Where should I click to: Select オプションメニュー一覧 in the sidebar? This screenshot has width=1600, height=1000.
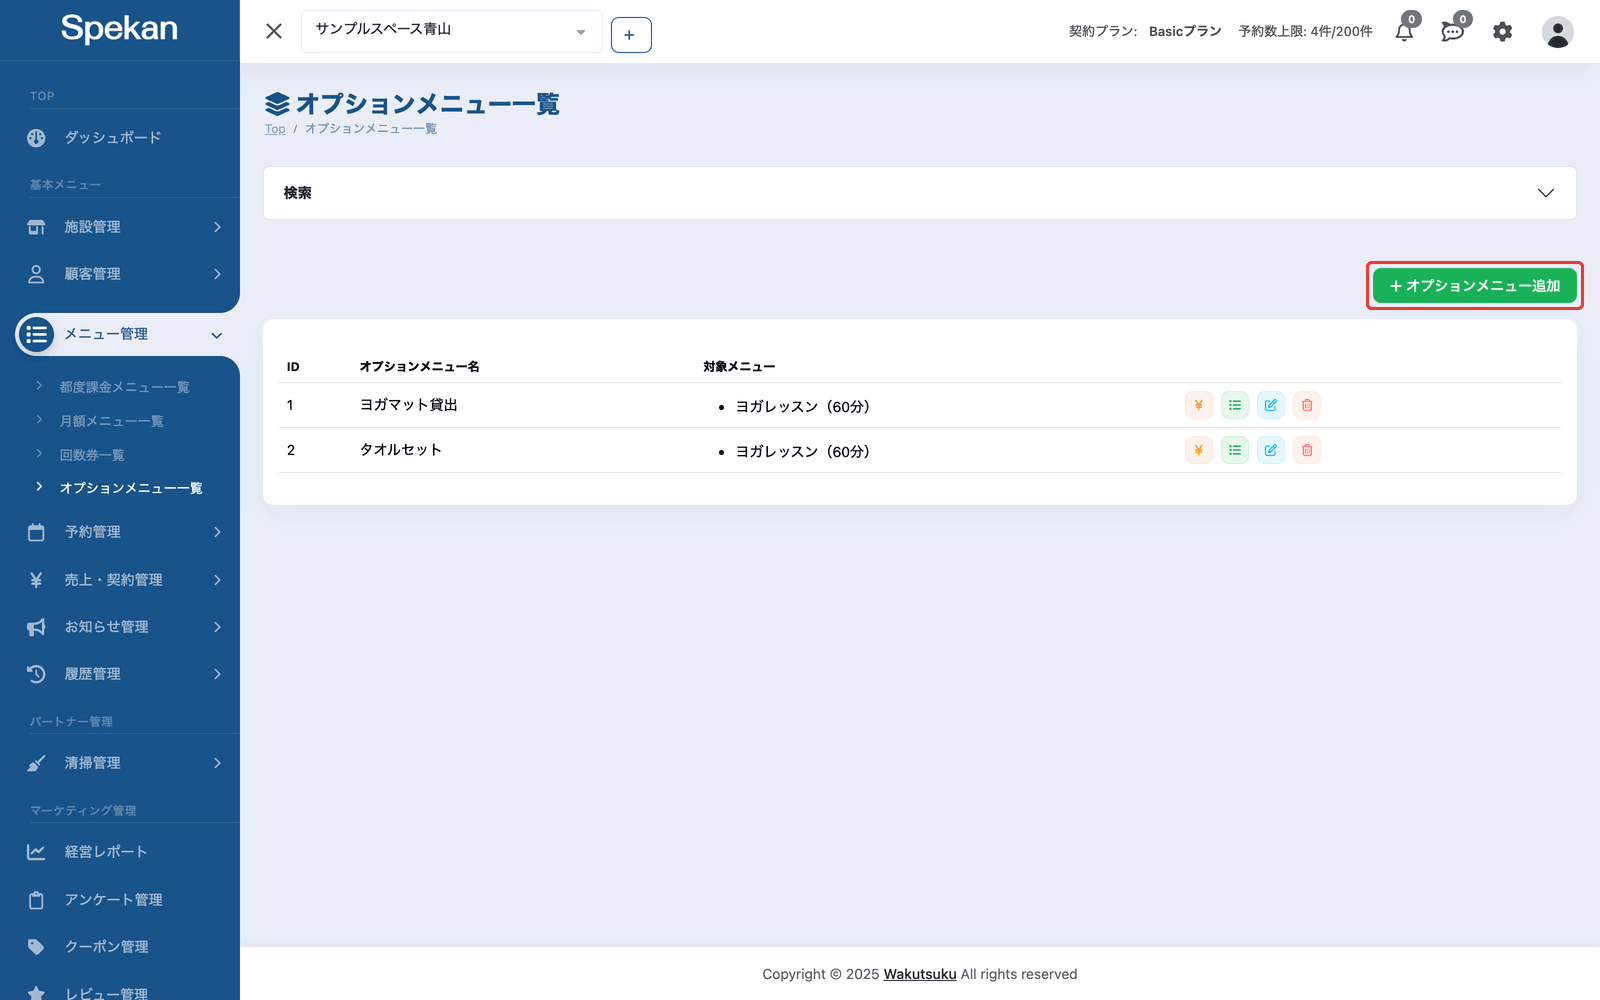click(x=131, y=488)
